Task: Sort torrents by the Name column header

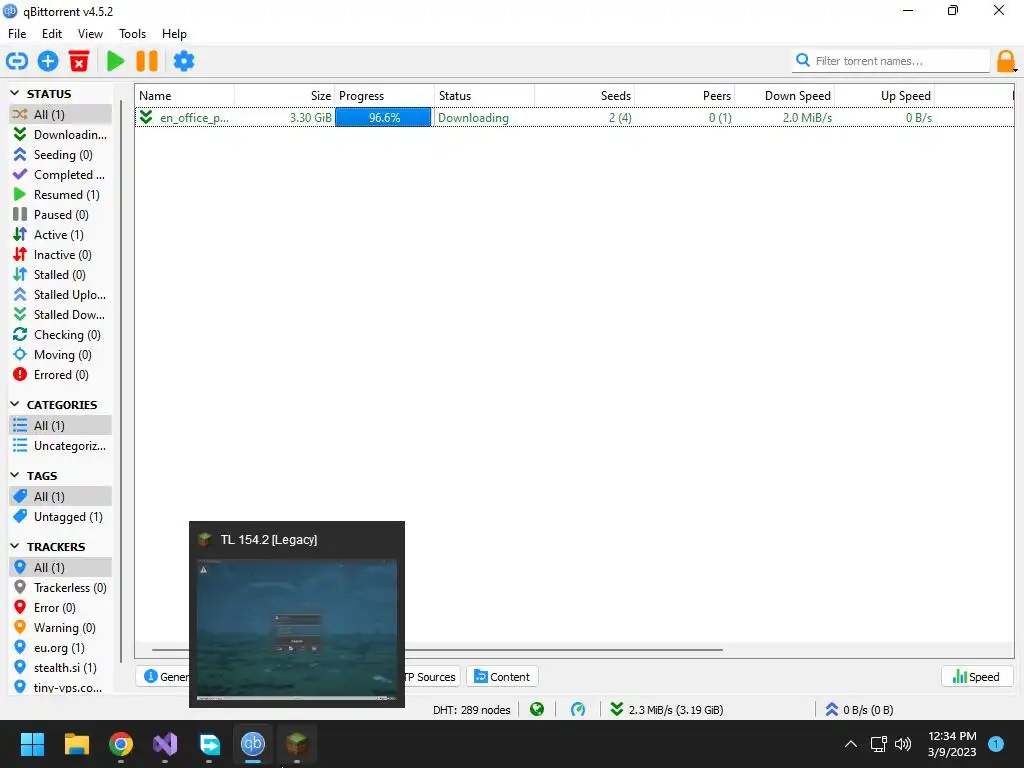Action: (x=185, y=96)
